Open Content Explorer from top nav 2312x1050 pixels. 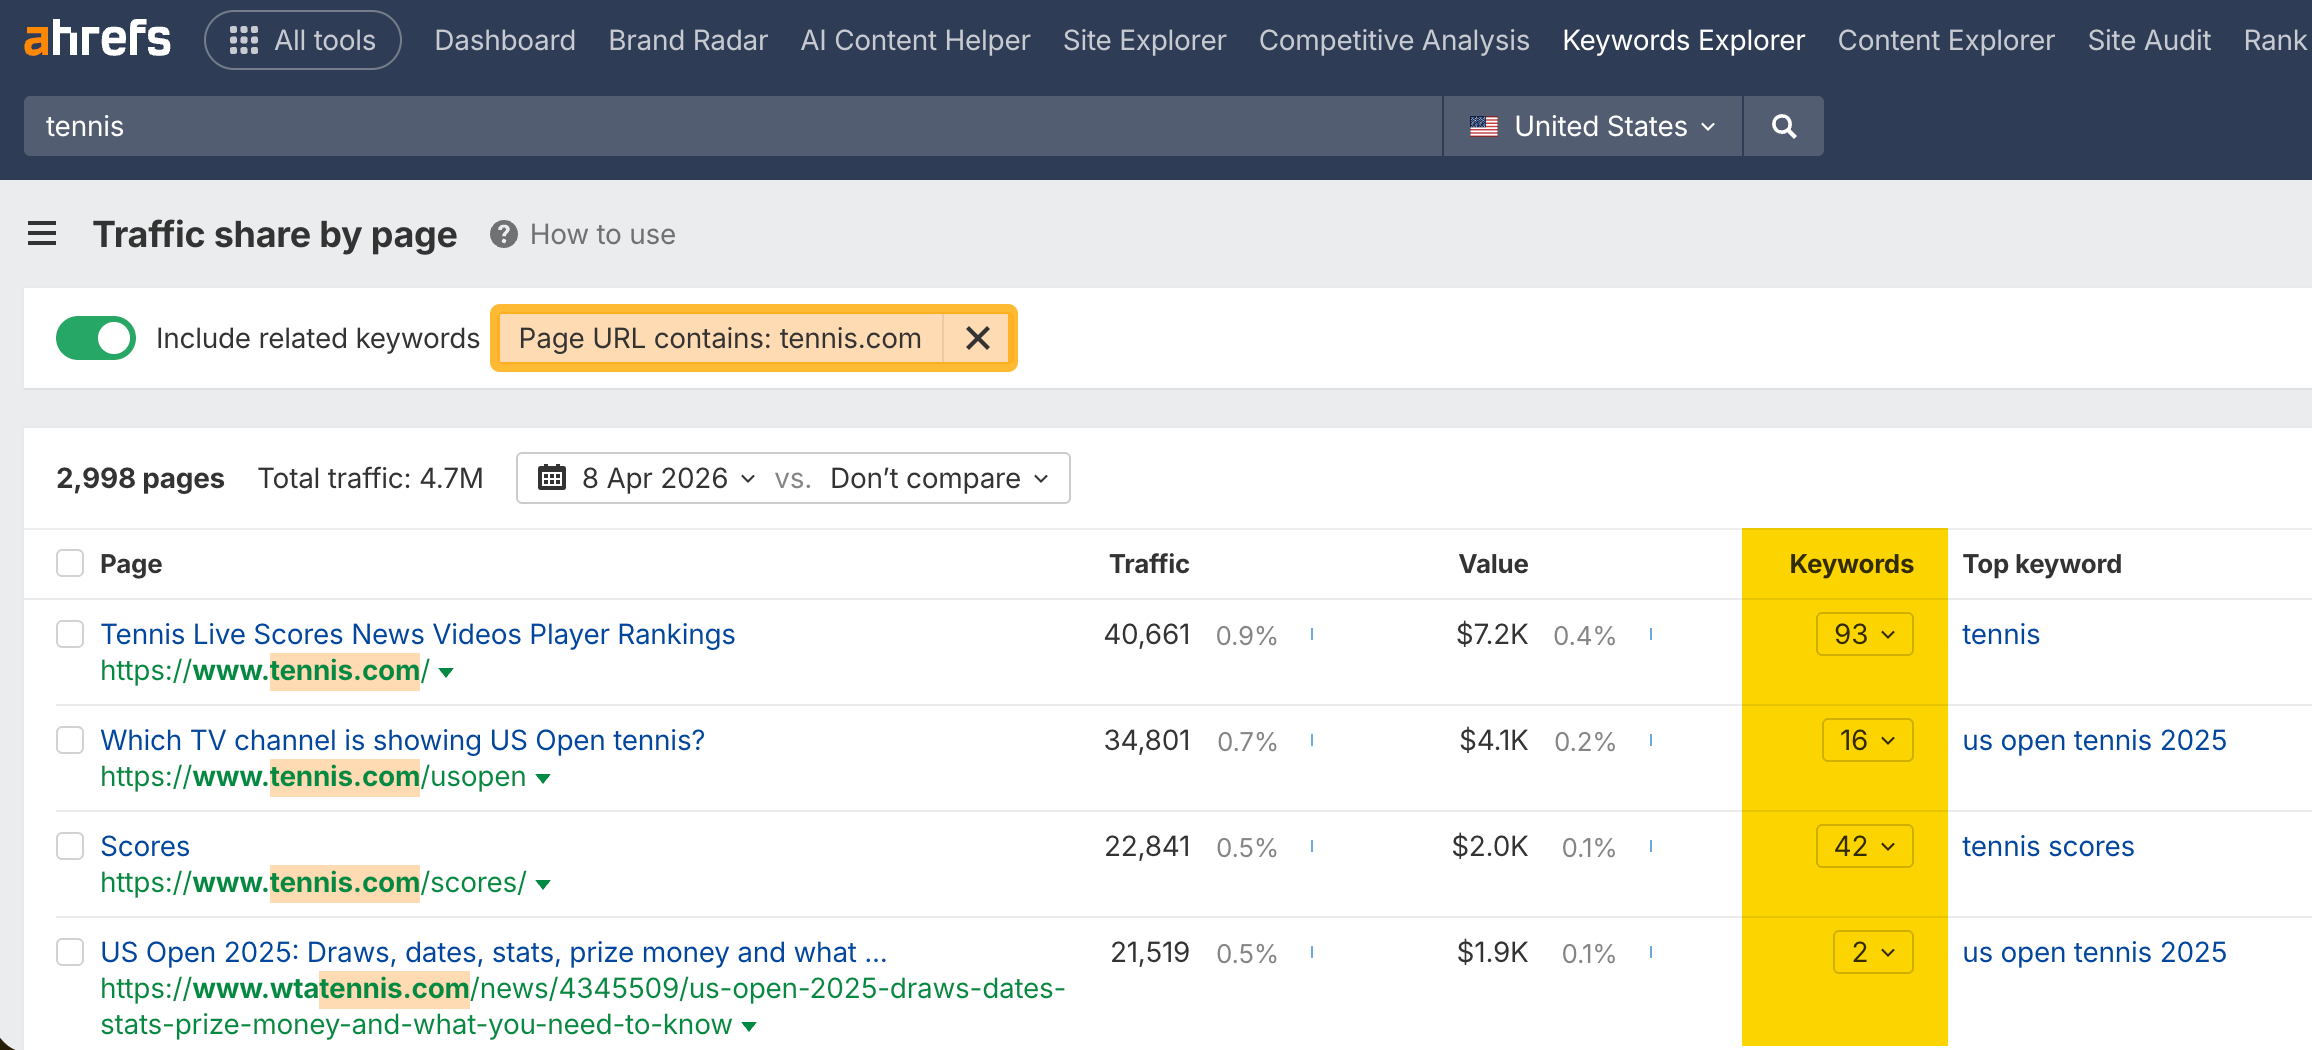pos(1945,40)
